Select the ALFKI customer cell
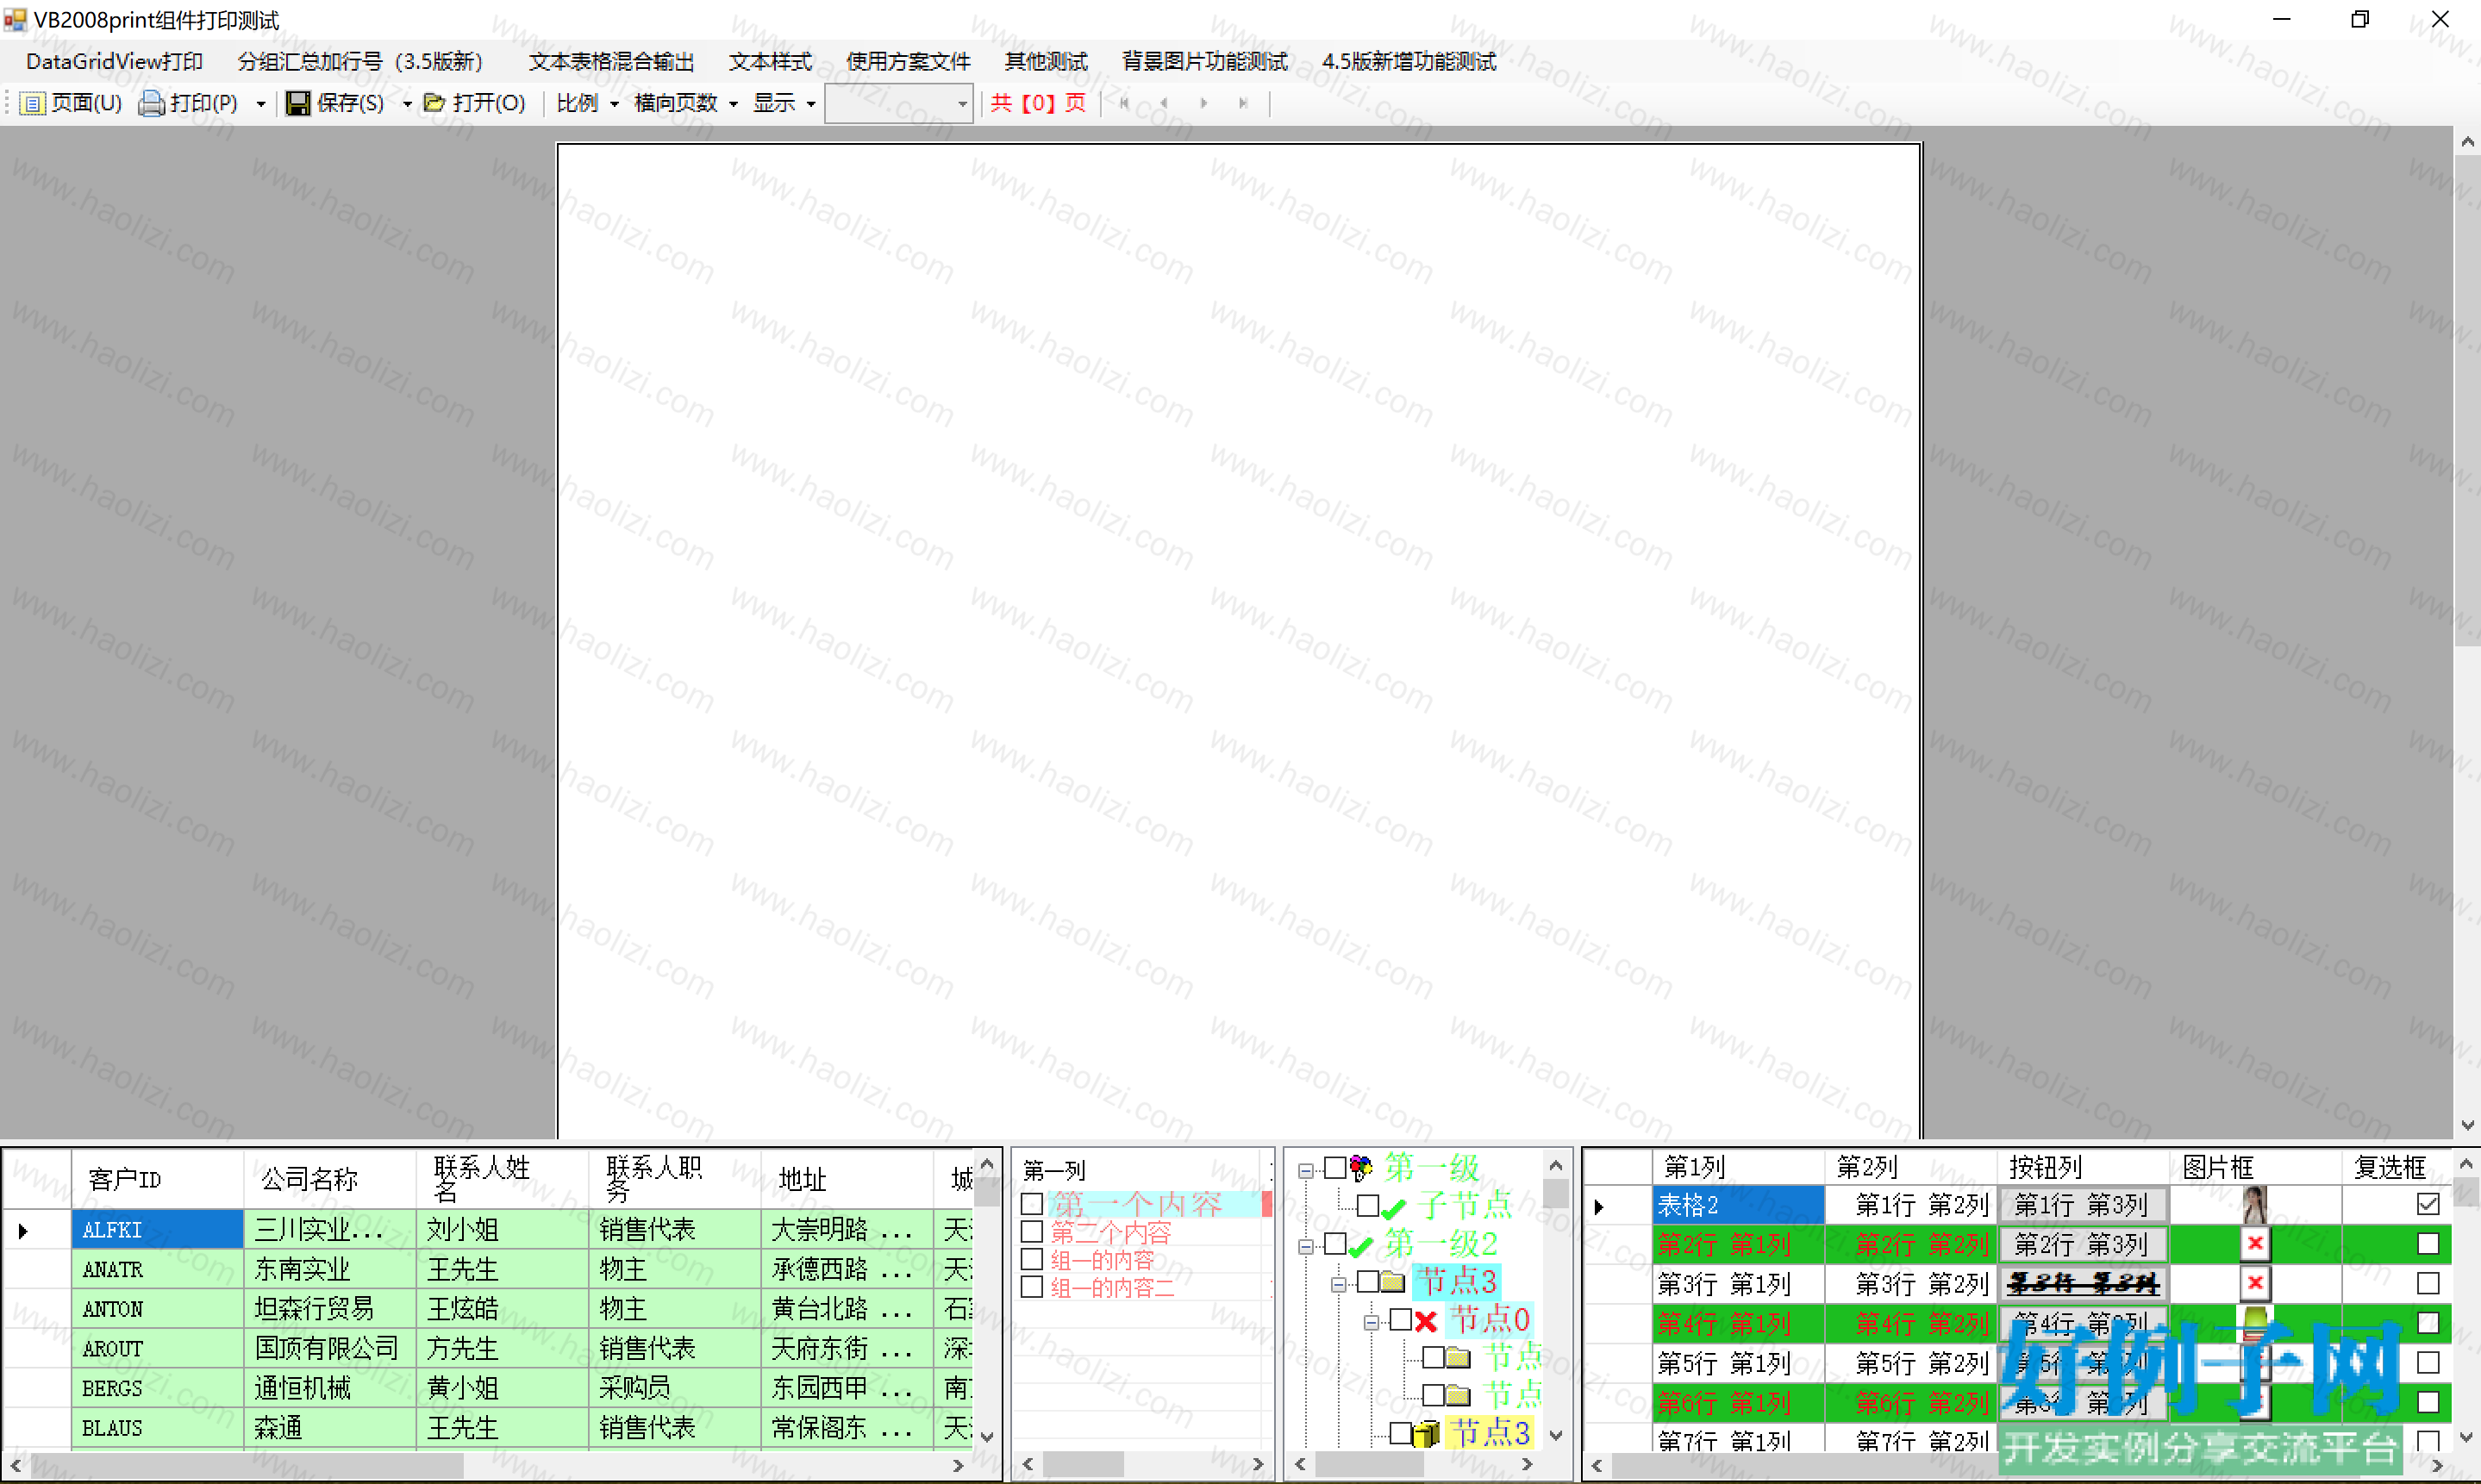 click(x=157, y=1230)
